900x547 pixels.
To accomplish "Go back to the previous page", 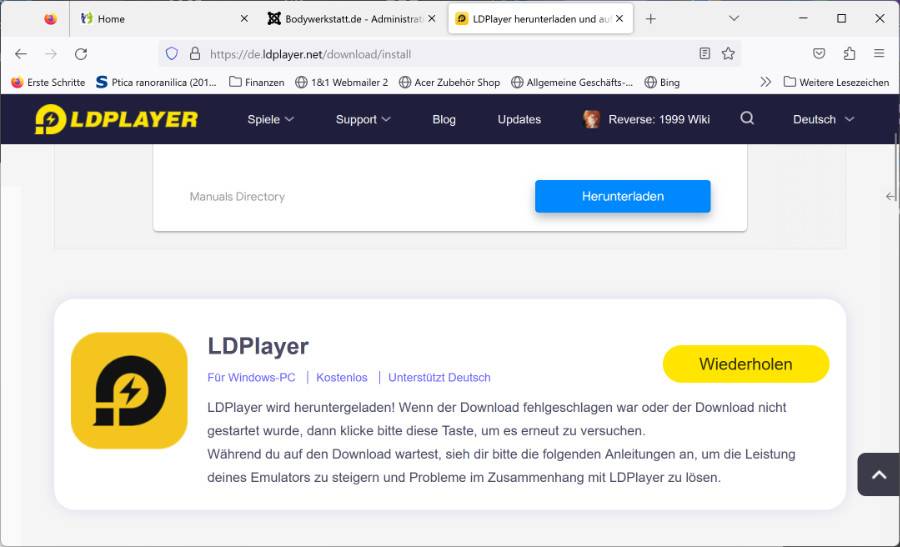I will click(x=21, y=54).
